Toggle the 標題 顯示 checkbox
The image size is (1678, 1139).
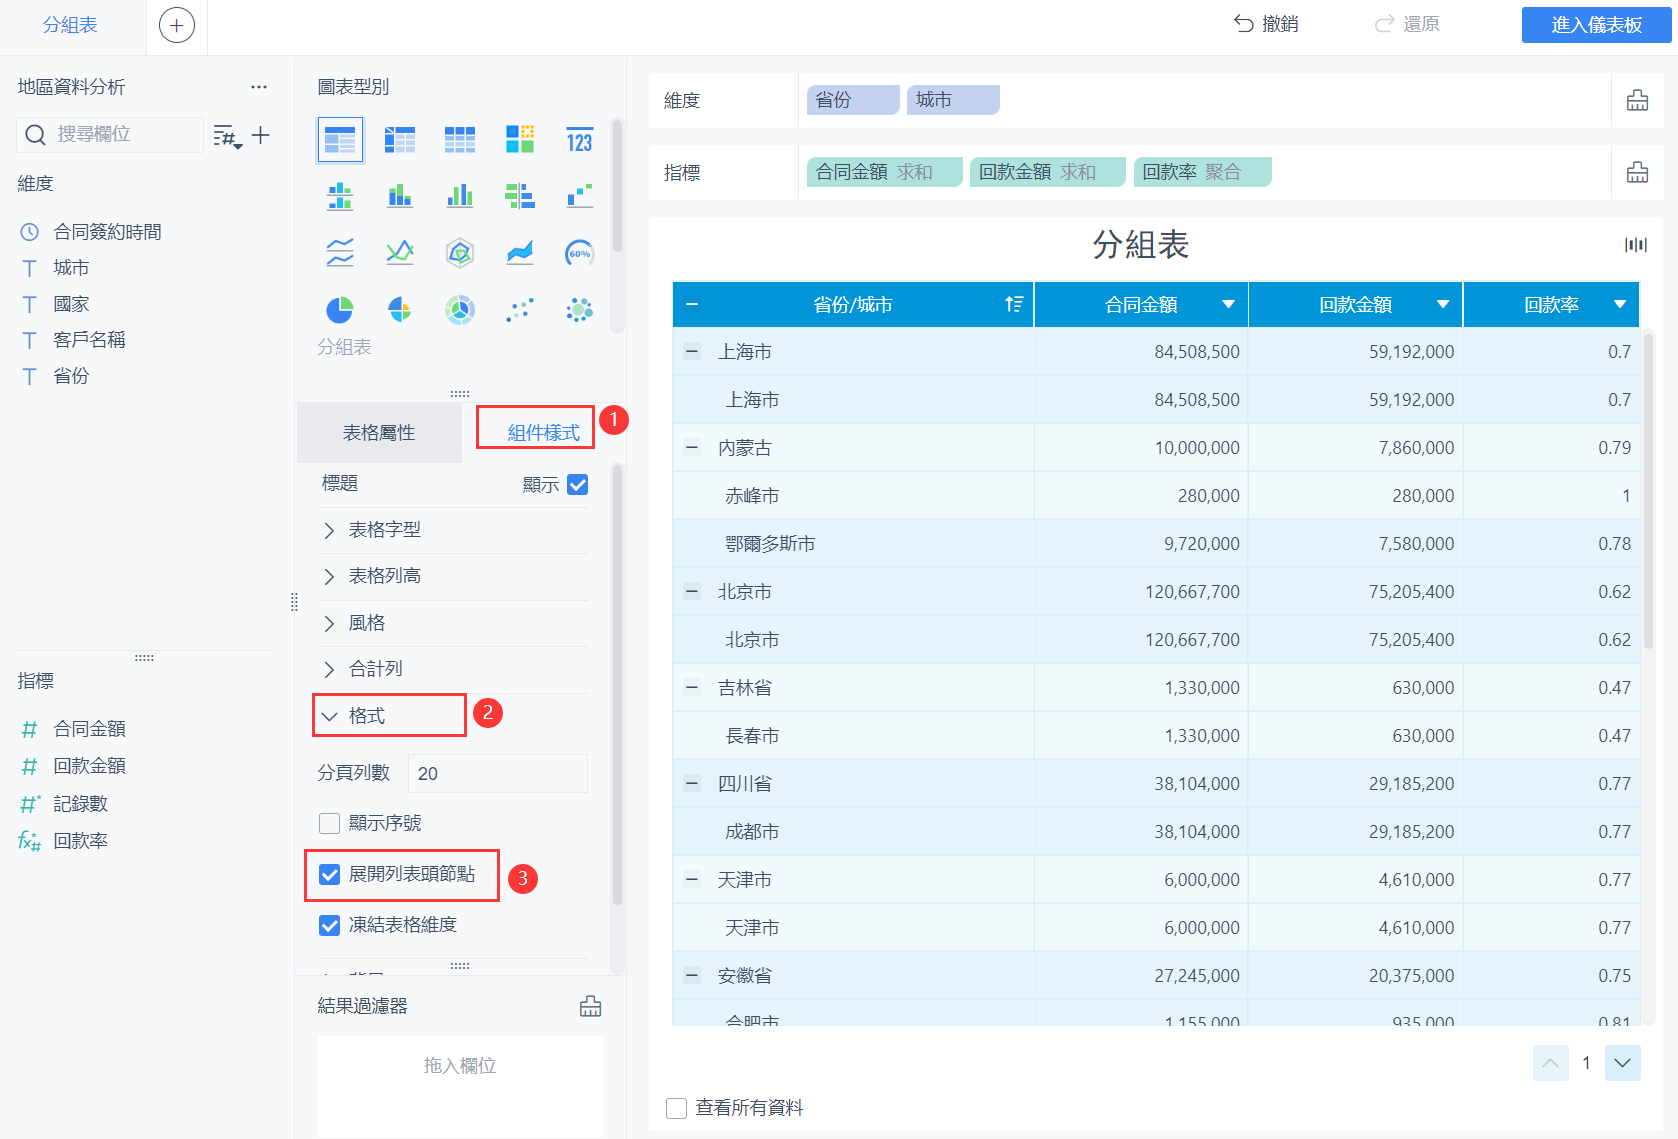[578, 485]
